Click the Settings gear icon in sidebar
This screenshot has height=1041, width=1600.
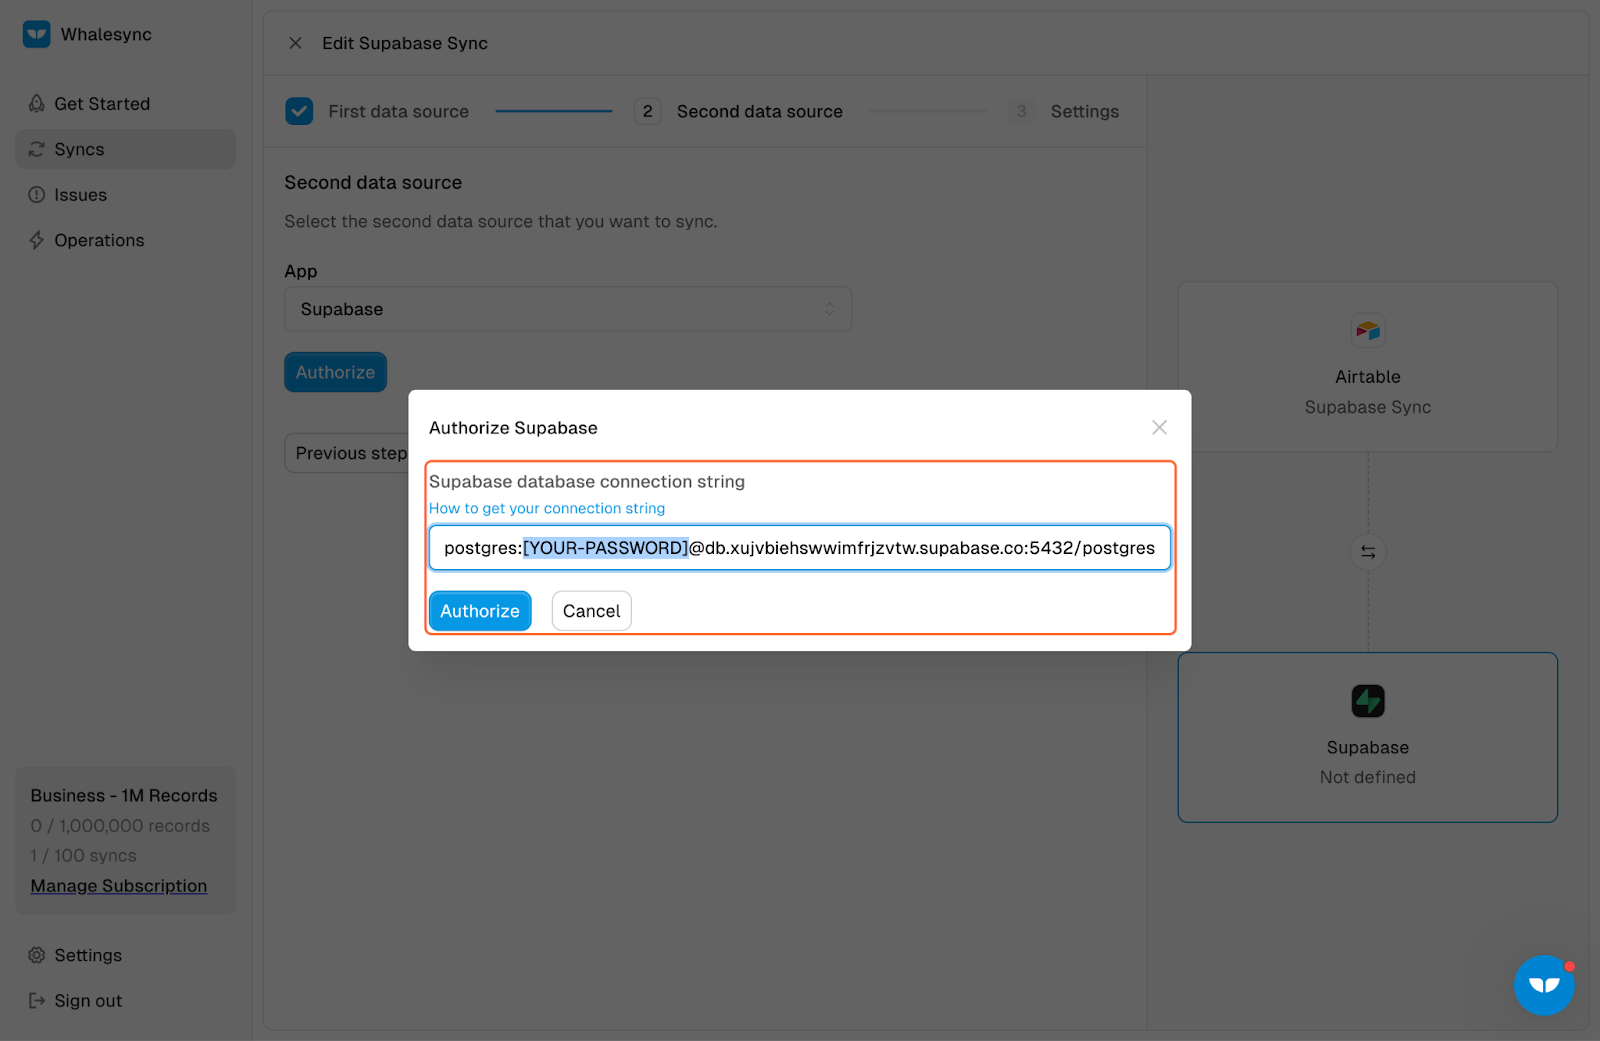pyautogui.click(x=37, y=955)
